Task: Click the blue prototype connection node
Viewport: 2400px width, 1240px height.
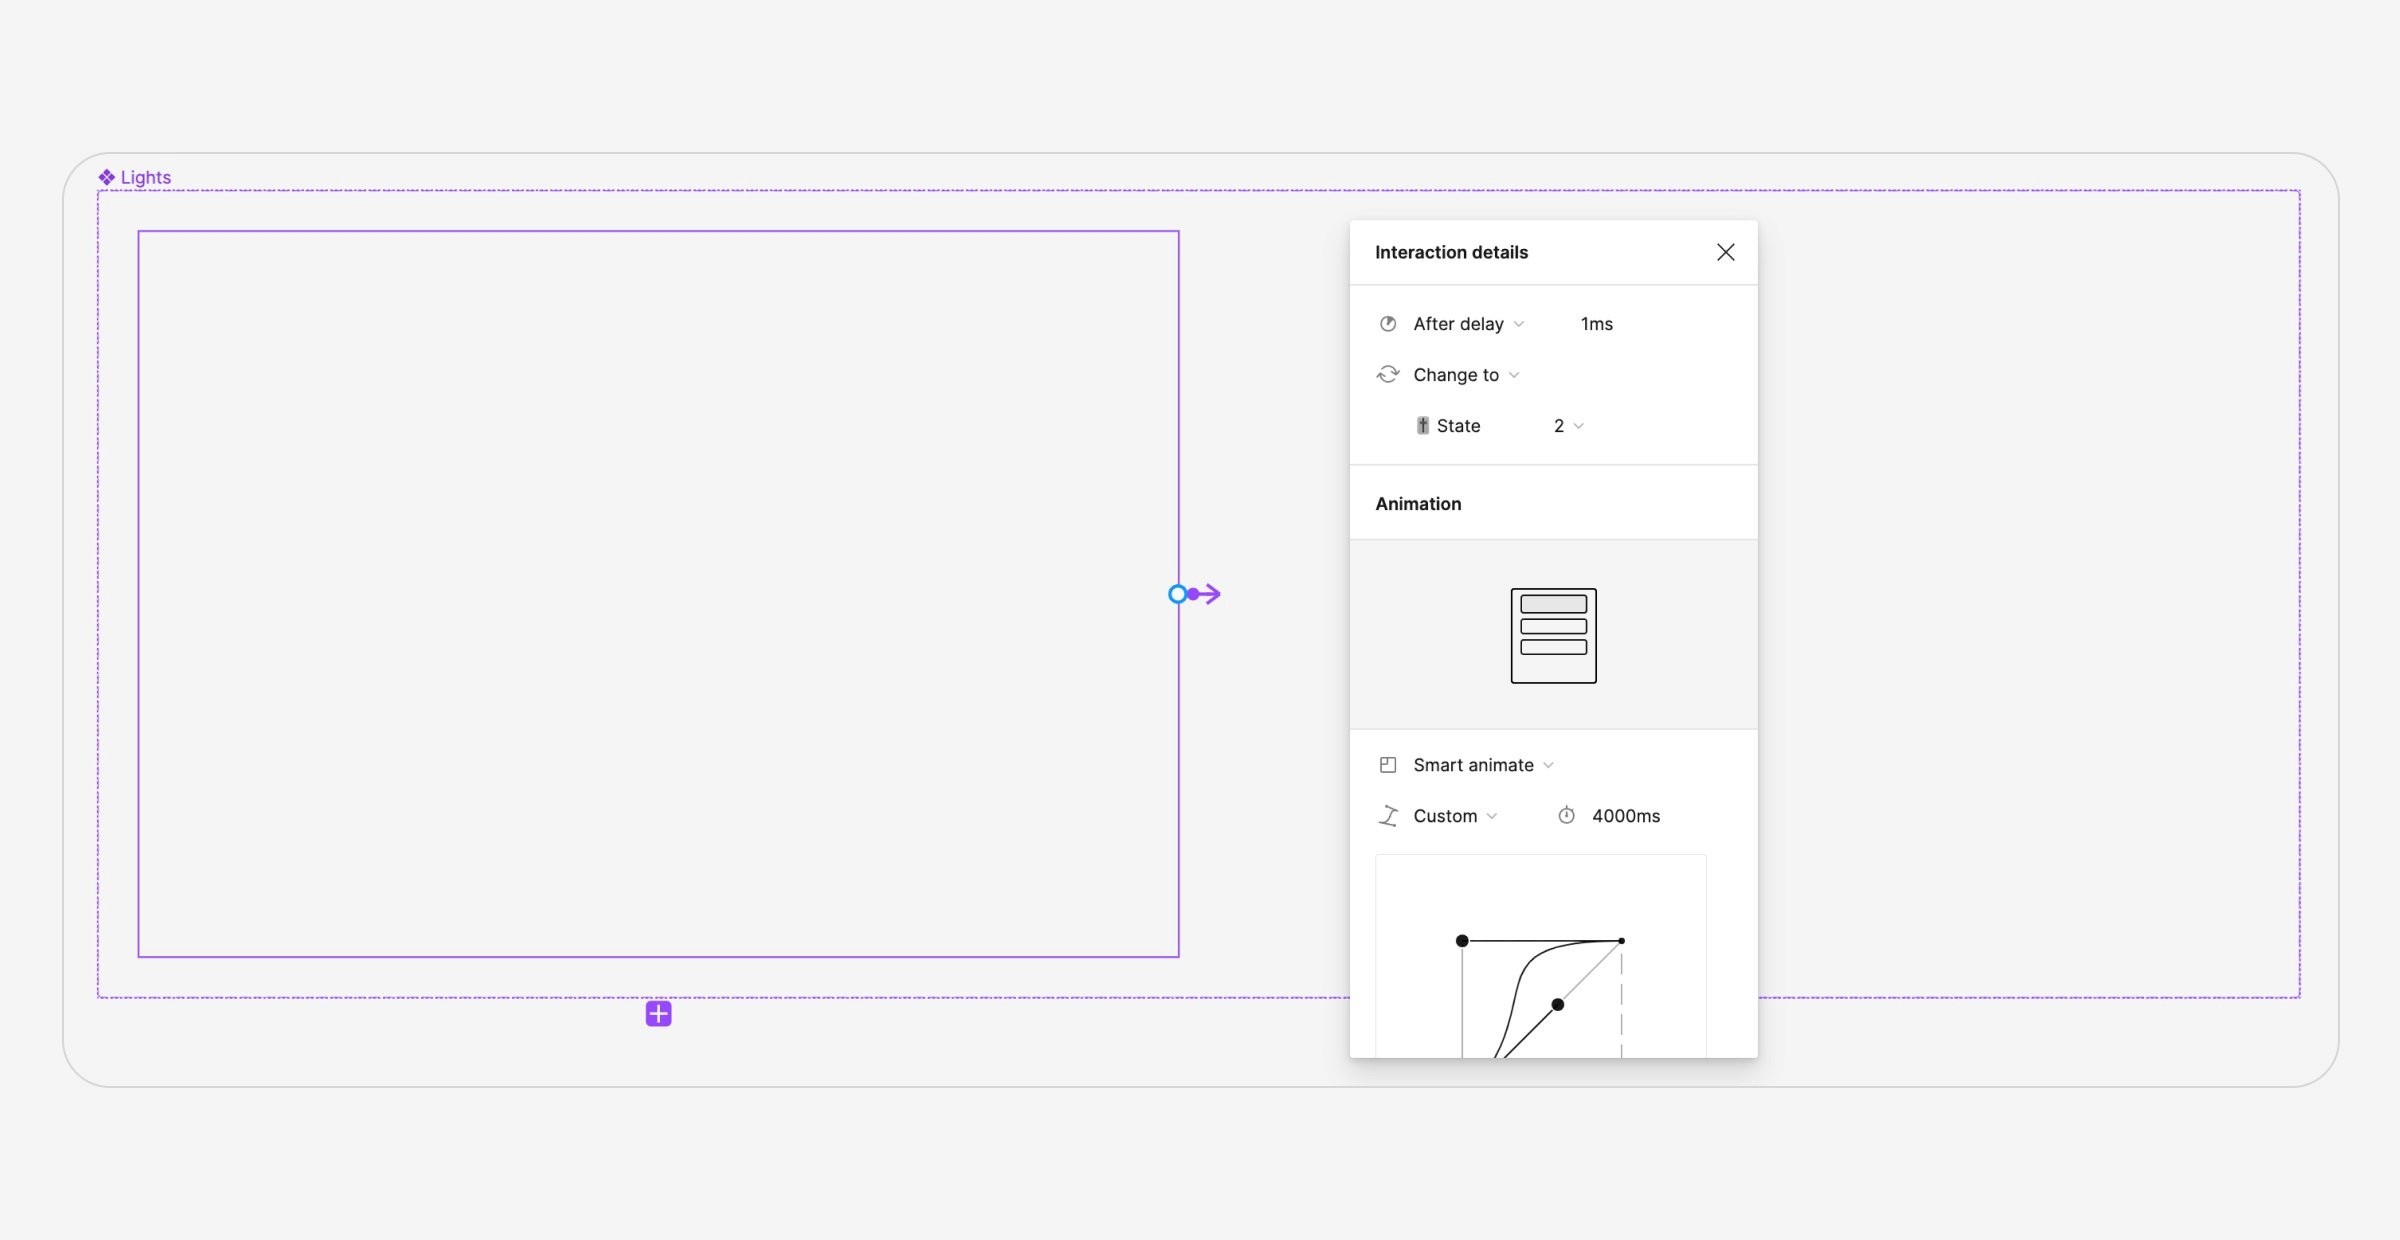Action: [x=1177, y=594]
